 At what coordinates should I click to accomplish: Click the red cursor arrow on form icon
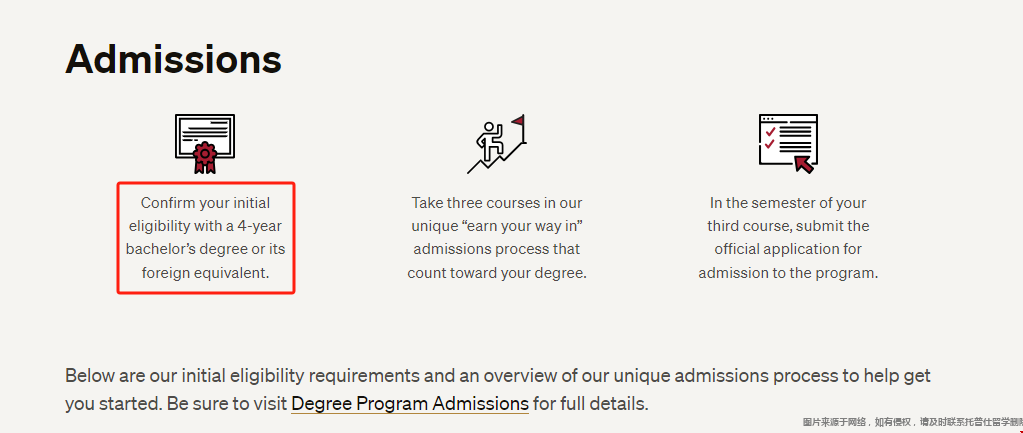point(804,163)
